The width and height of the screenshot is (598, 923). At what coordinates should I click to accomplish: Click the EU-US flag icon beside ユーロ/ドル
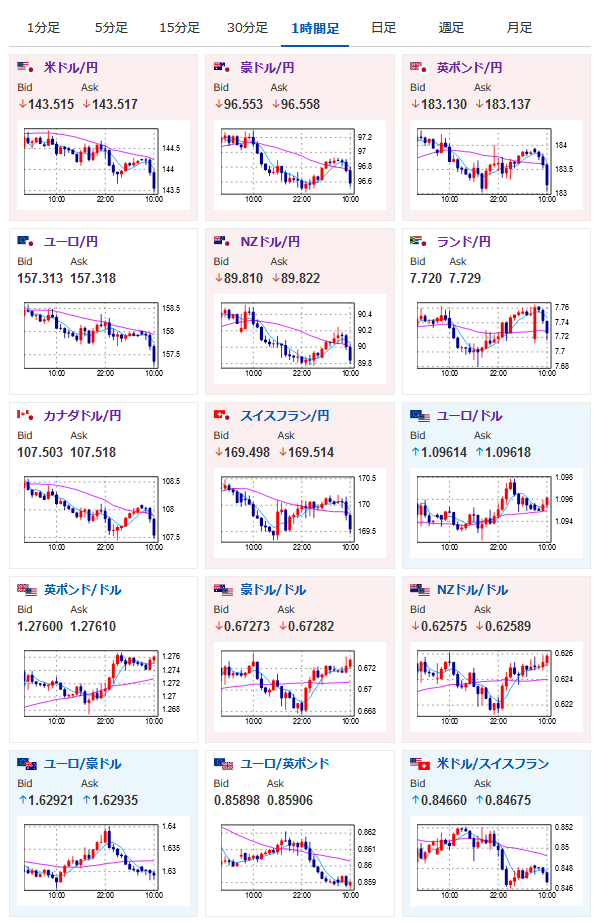[420, 416]
